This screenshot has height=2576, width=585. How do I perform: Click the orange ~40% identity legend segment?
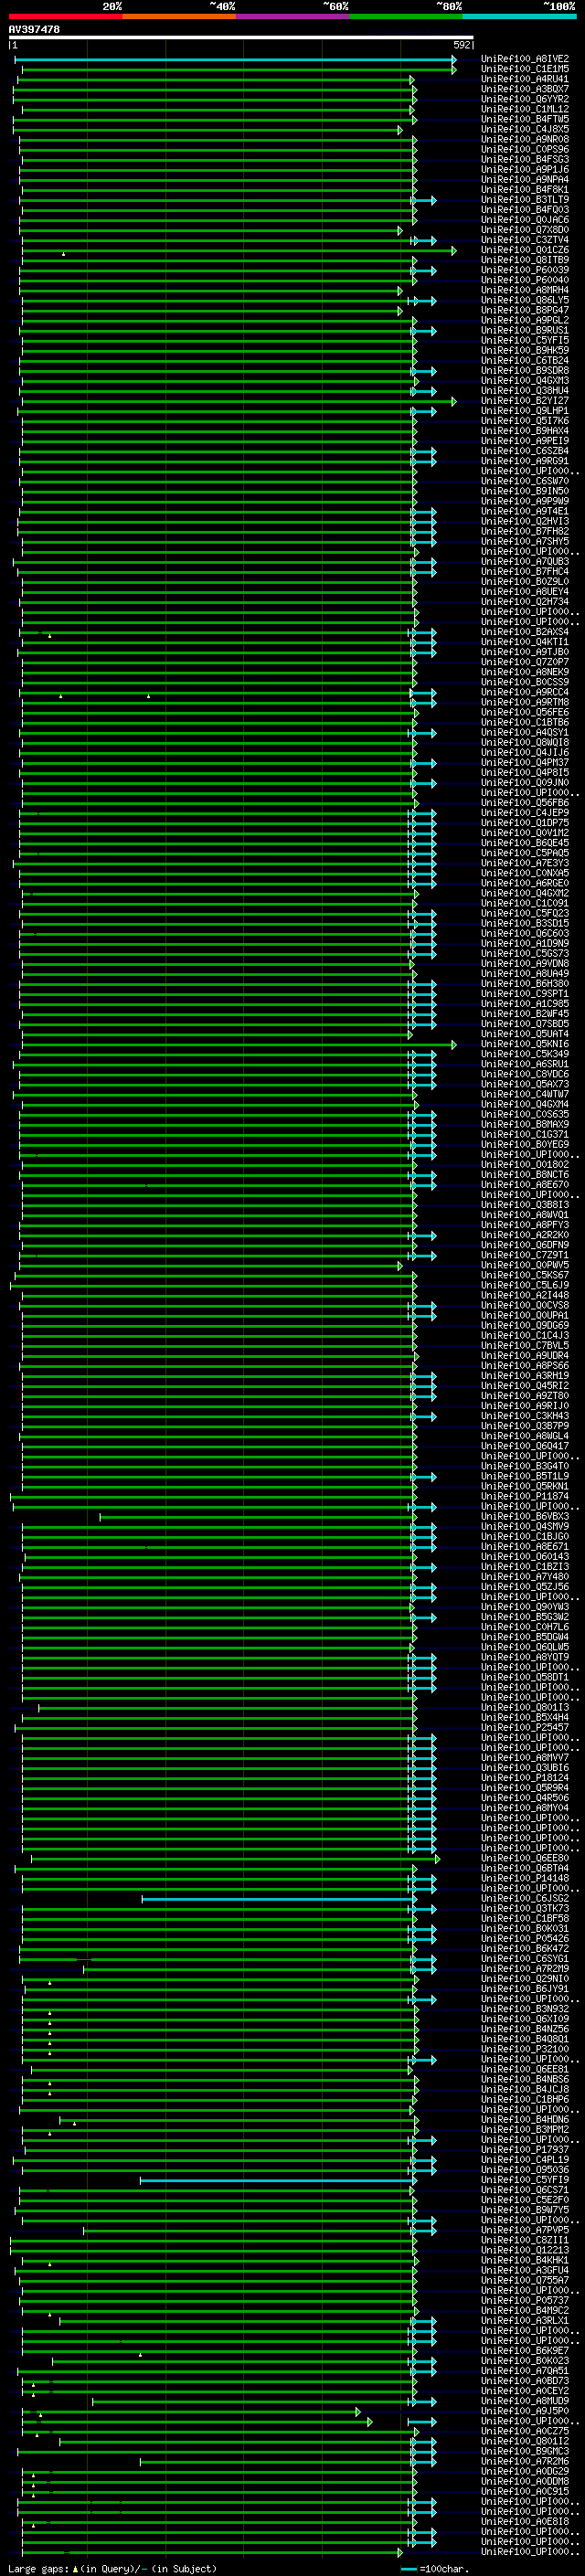pyautogui.click(x=179, y=16)
